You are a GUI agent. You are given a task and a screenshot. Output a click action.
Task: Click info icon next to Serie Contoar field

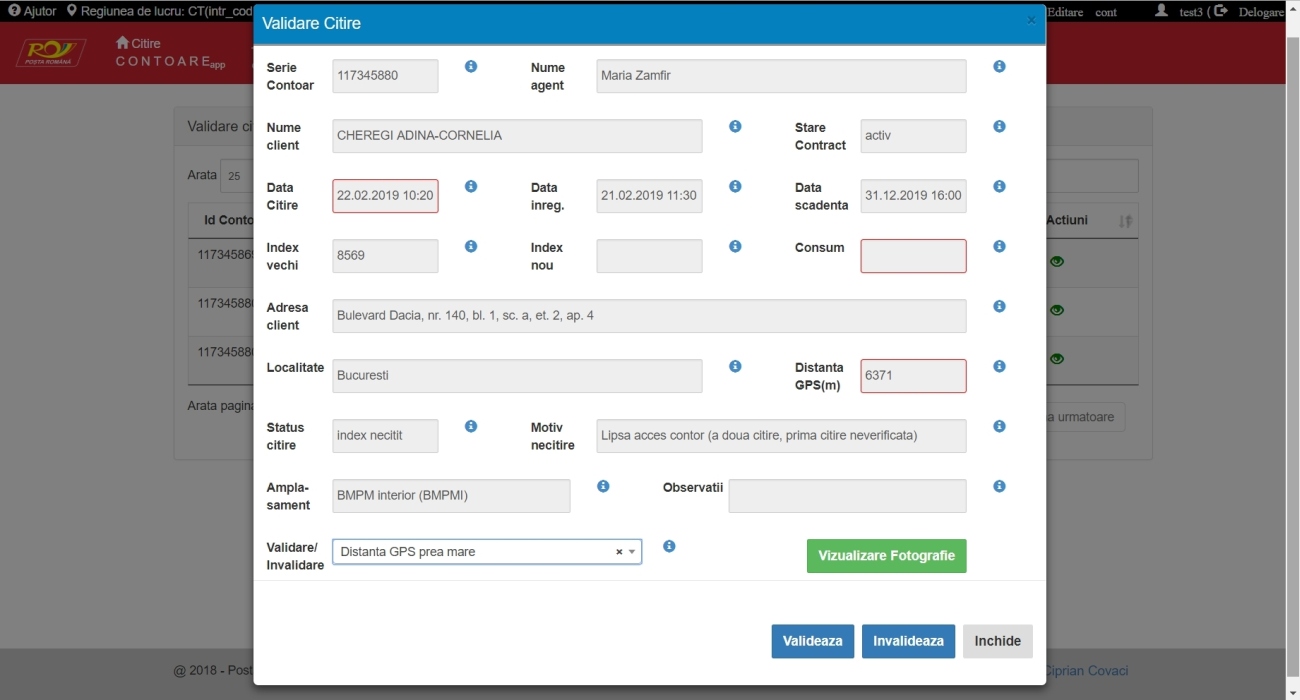coord(471,67)
